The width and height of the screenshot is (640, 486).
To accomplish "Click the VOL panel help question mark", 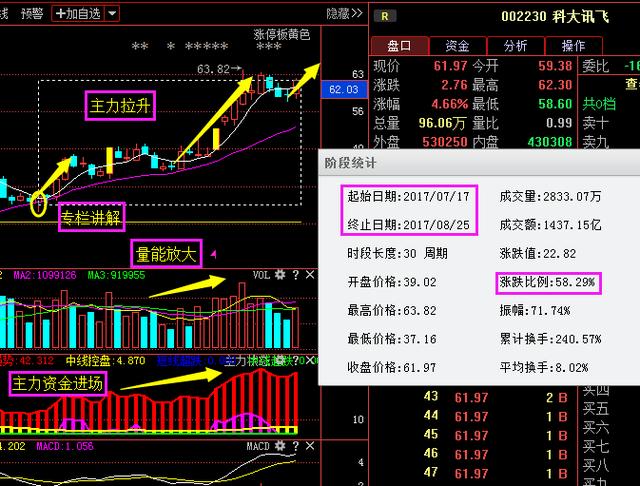I will click(294, 274).
